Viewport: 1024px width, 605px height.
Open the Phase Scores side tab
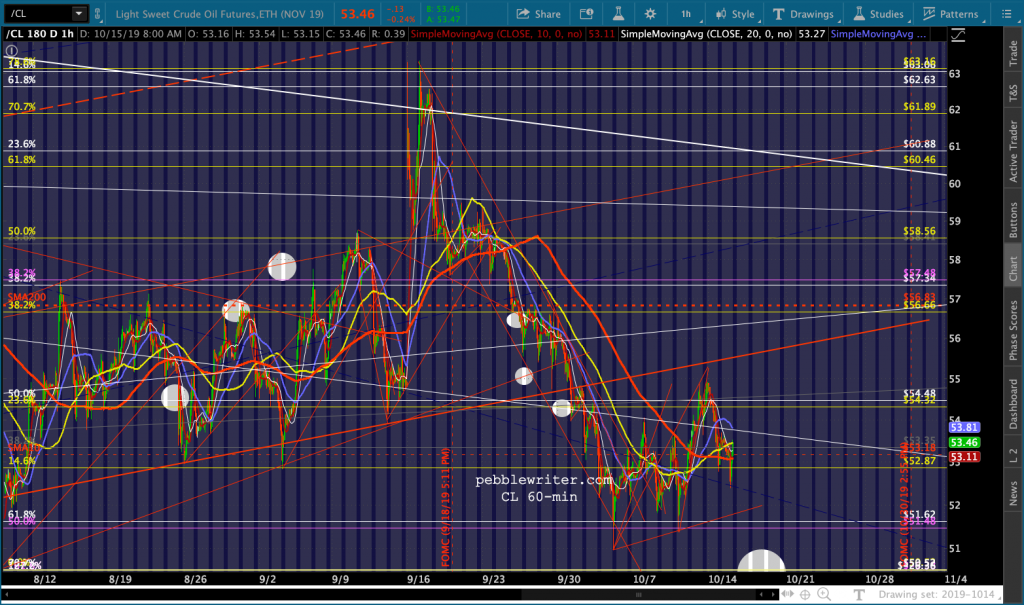point(1013,331)
